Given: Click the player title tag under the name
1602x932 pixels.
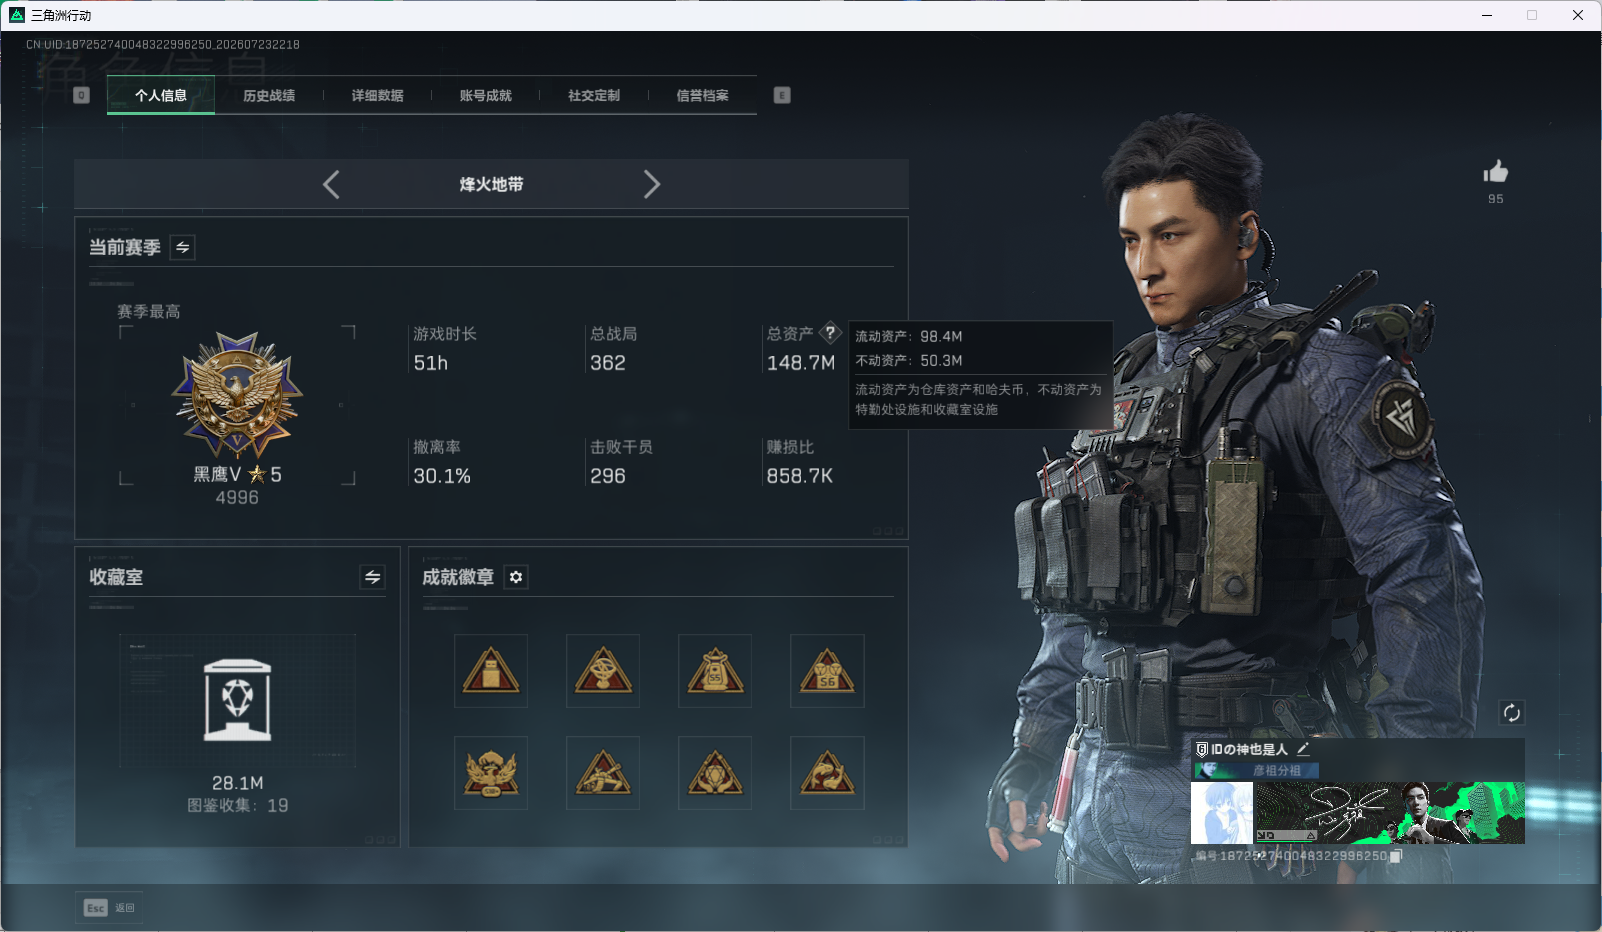Looking at the screenshot, I should pyautogui.click(x=1256, y=771).
